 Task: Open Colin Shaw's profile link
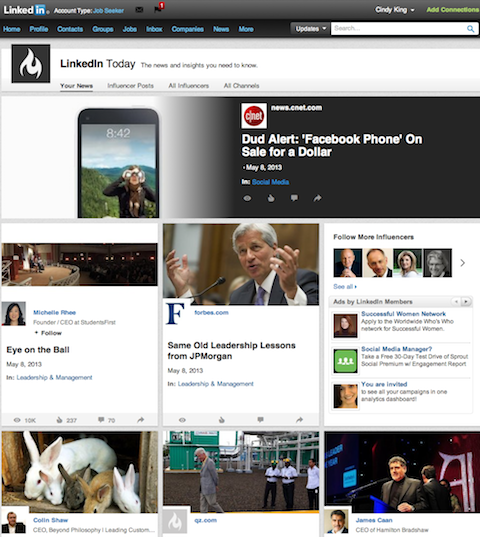50,520
